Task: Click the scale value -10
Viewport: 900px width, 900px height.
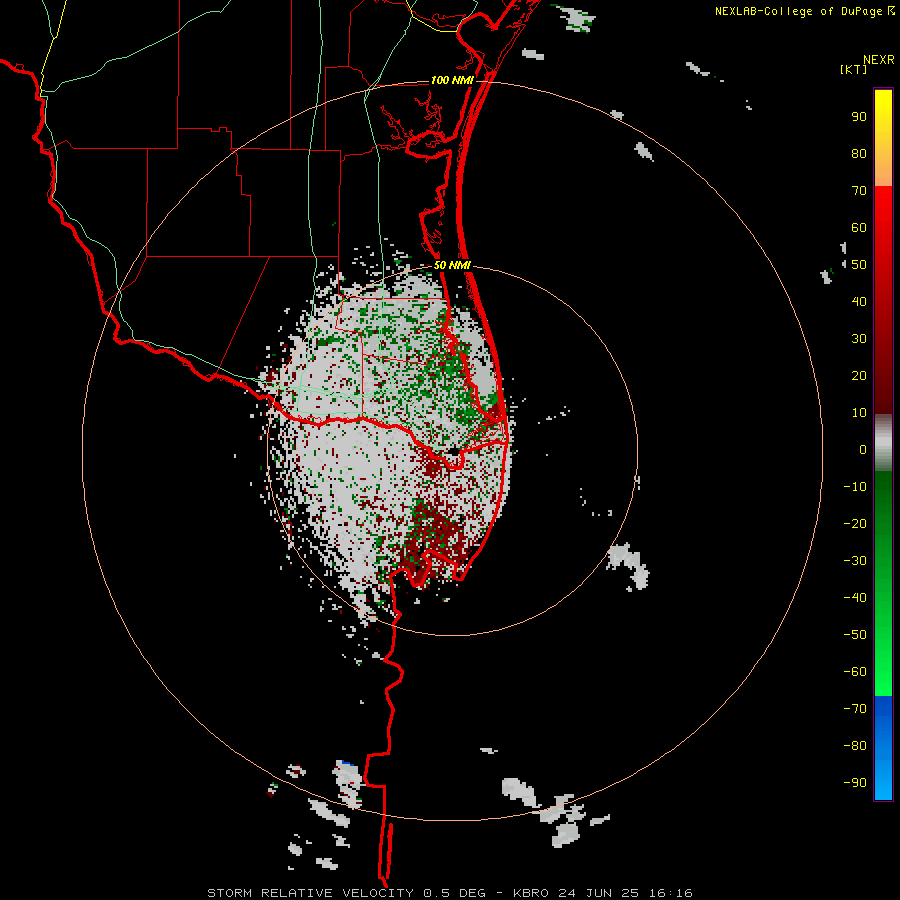Action: tap(855, 487)
